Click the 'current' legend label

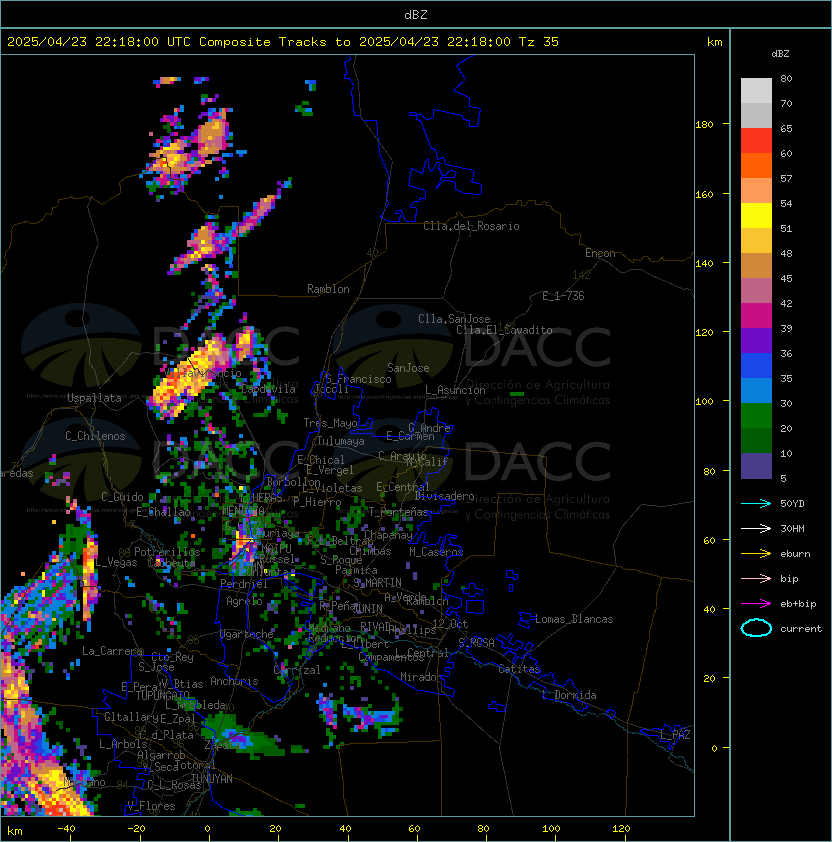click(x=801, y=629)
